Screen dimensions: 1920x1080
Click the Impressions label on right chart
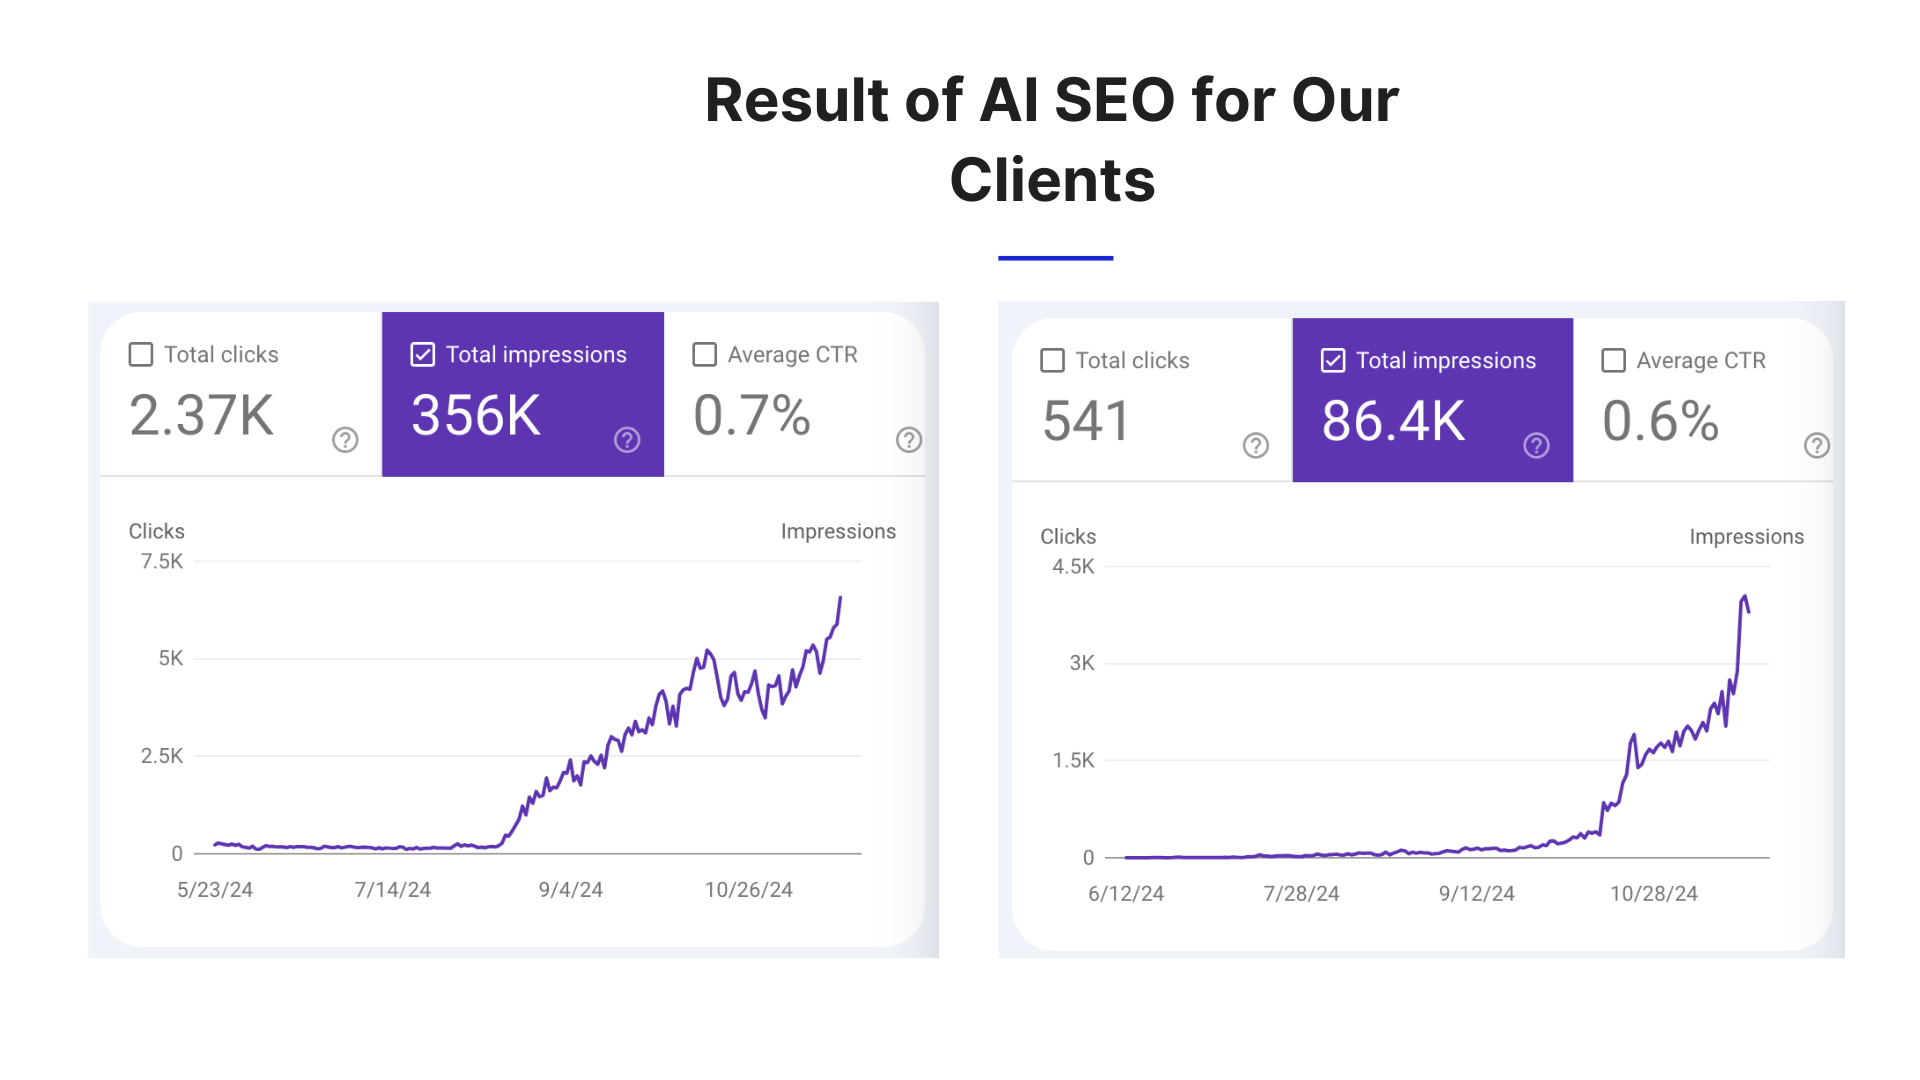(x=1746, y=536)
